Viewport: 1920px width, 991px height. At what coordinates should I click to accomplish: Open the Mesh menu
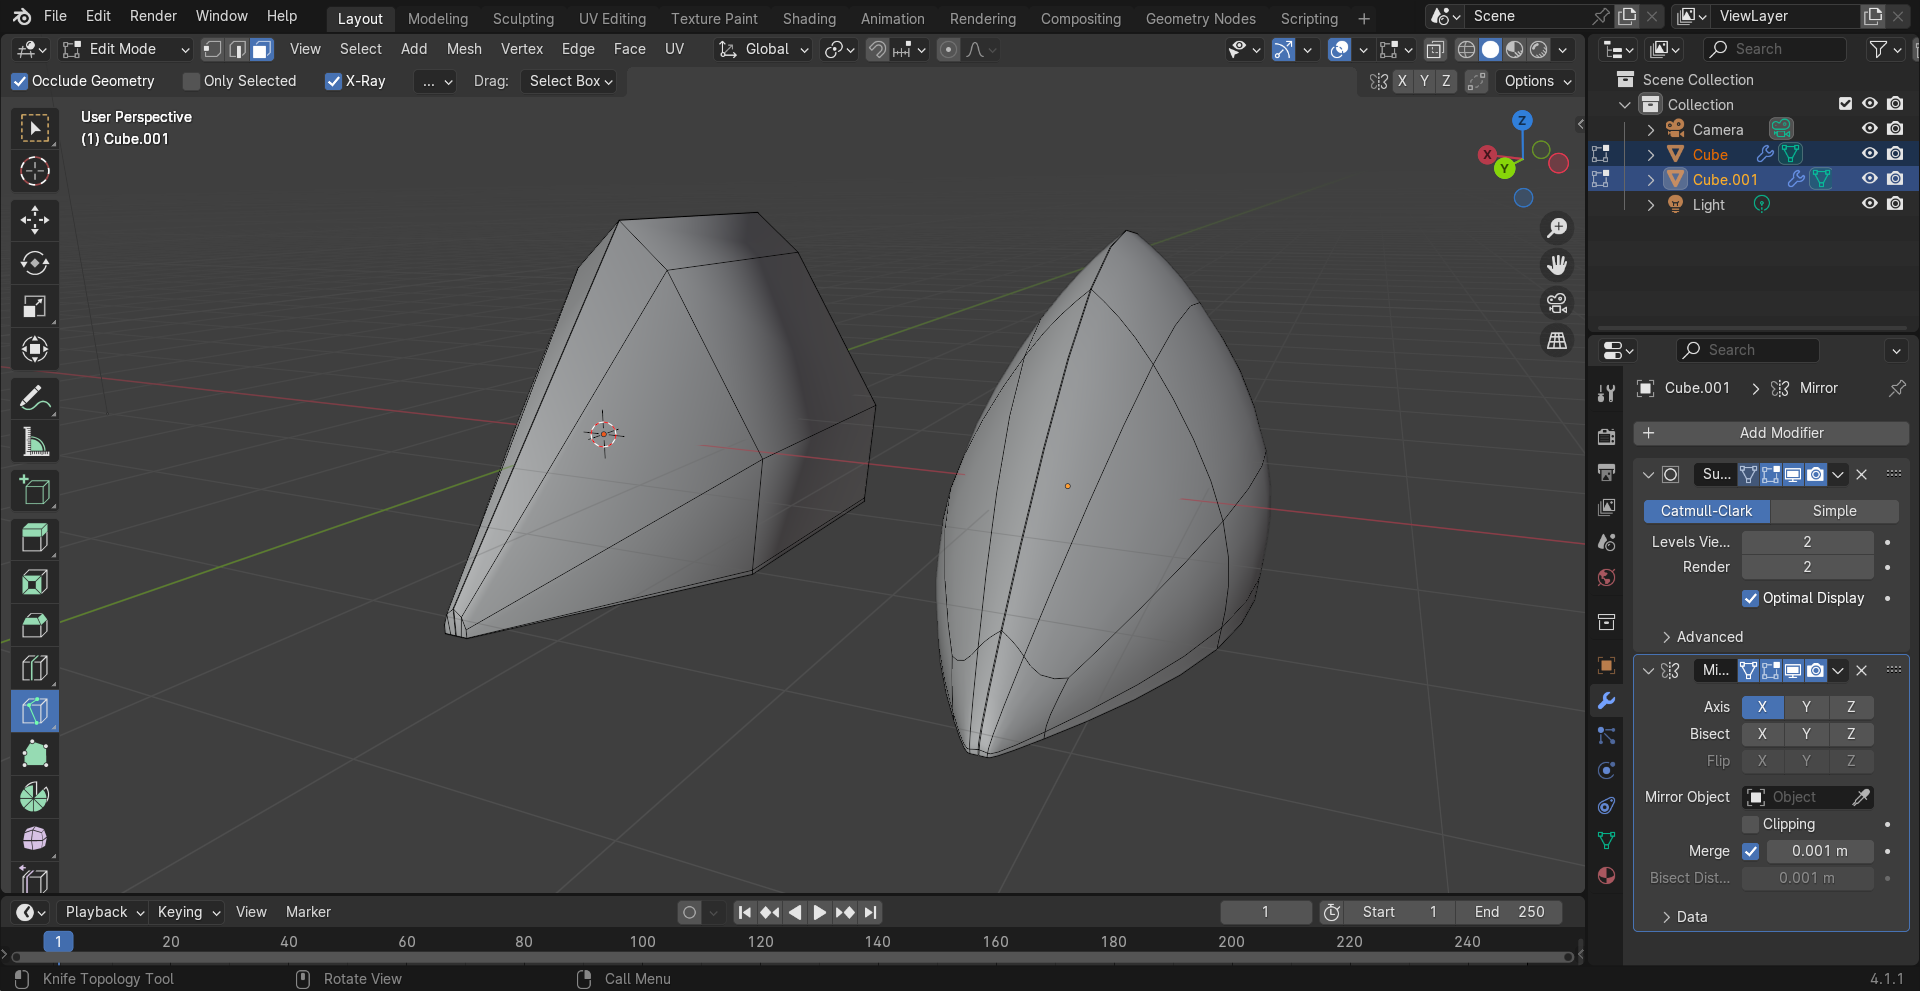coord(464,49)
